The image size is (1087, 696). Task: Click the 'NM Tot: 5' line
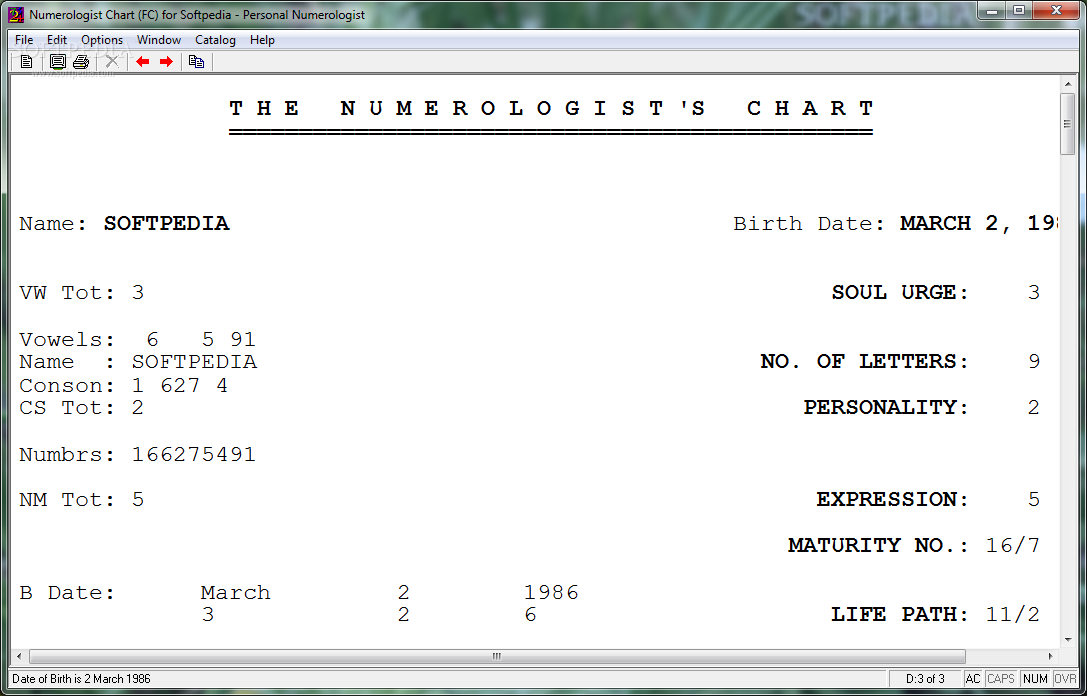(x=82, y=500)
